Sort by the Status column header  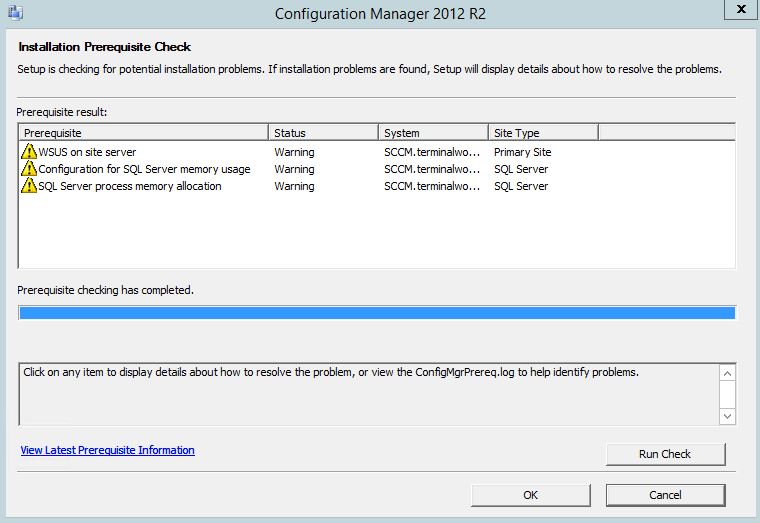323,133
